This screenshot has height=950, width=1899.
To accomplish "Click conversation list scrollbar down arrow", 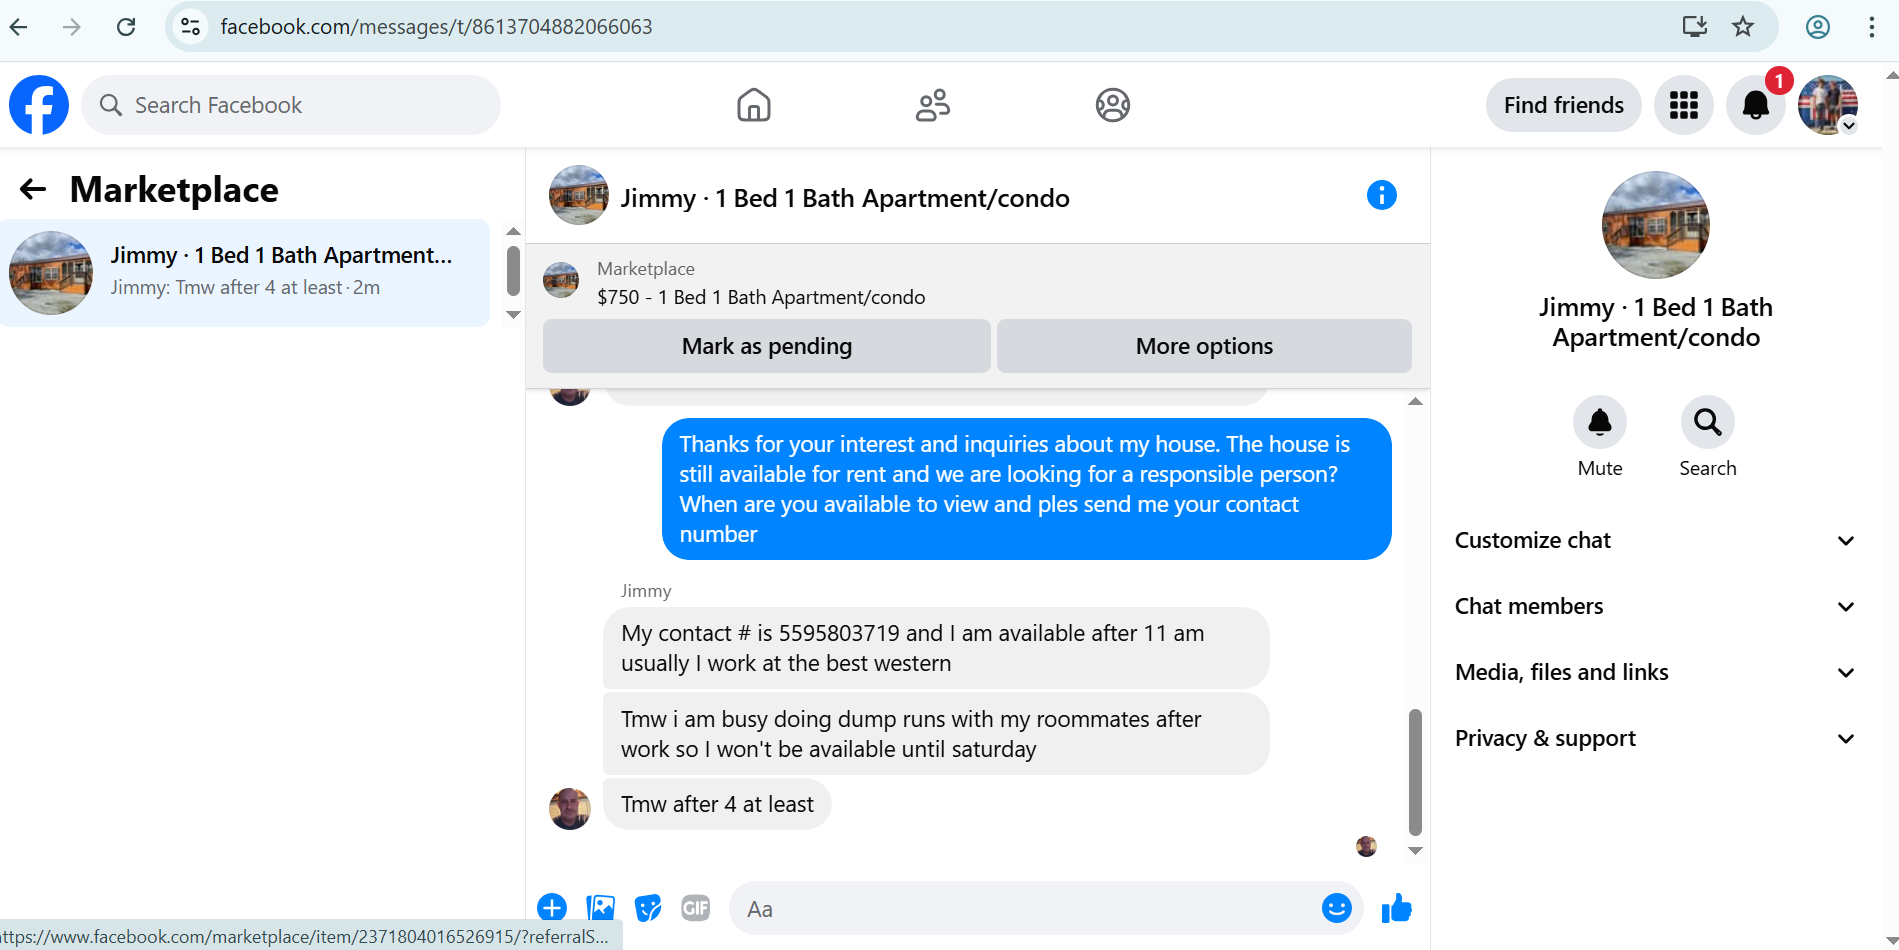I will pos(513,314).
